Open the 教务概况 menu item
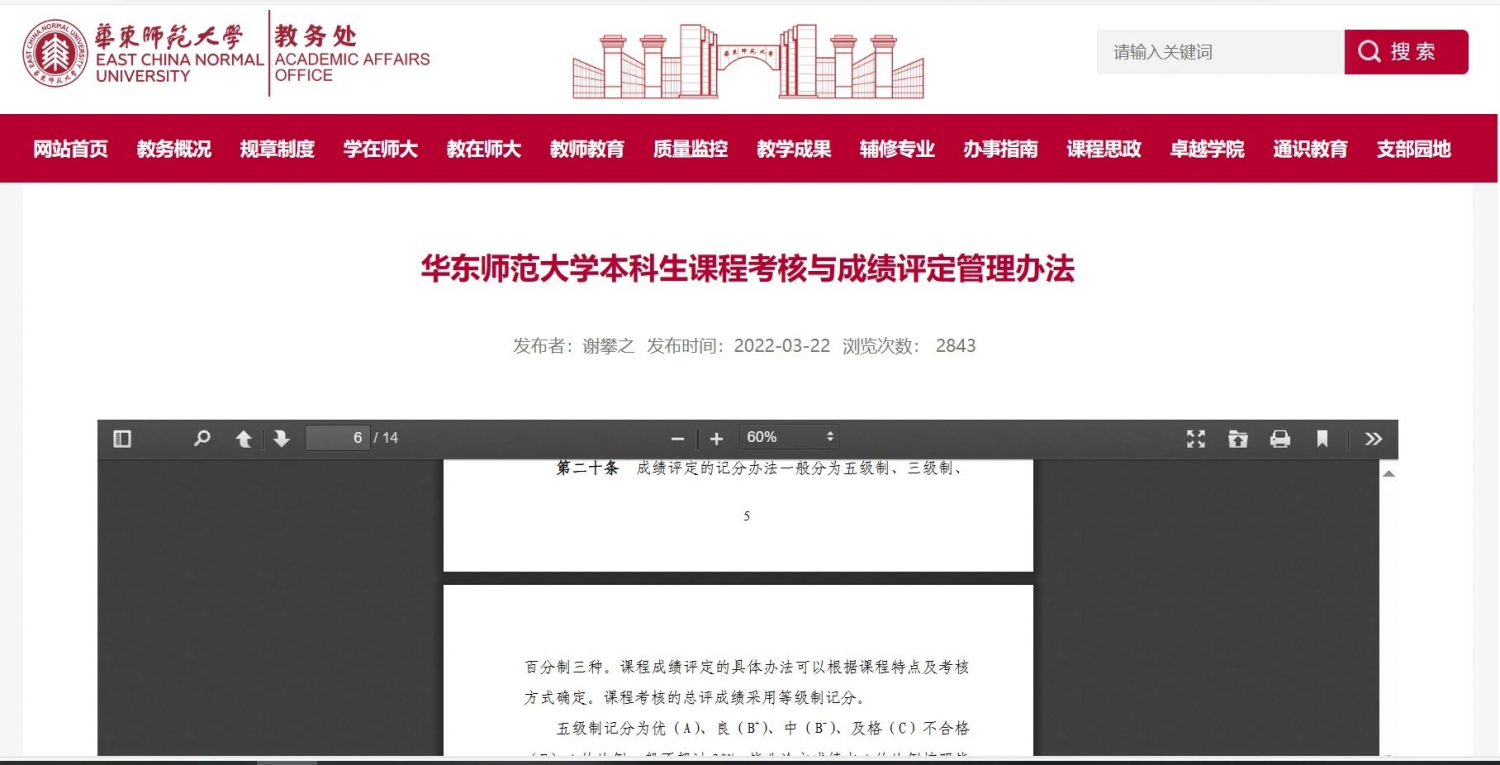This screenshot has height=765, width=1500. click(174, 149)
